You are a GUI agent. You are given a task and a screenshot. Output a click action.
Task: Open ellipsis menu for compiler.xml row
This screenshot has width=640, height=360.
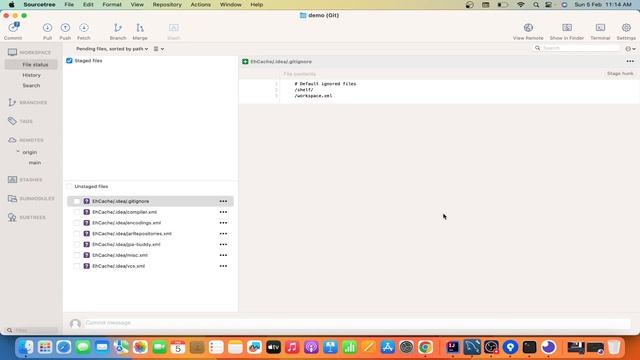coord(223,212)
